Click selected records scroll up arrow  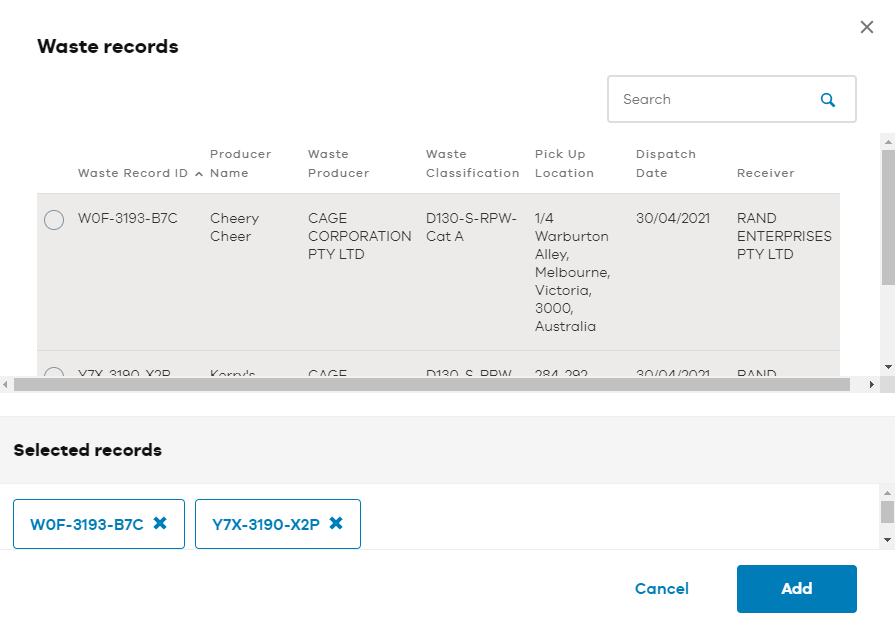(x=887, y=493)
